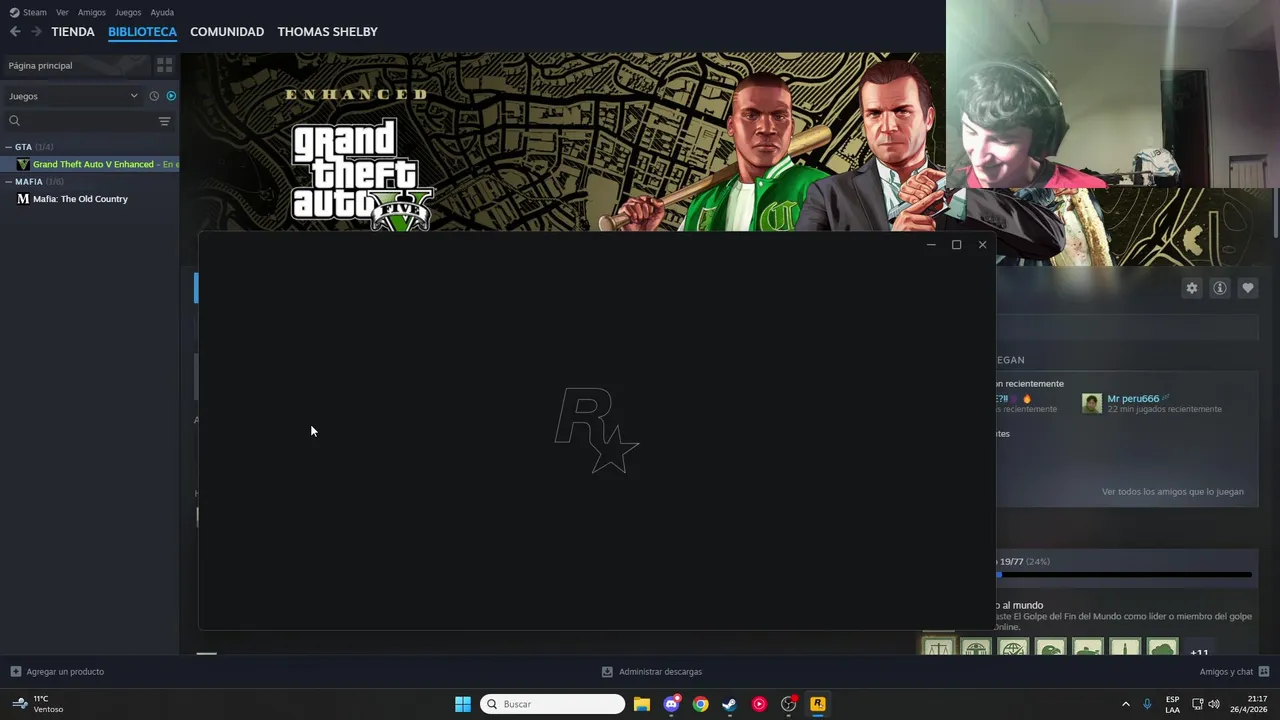Click the Administrar descargas icon

click(x=607, y=671)
